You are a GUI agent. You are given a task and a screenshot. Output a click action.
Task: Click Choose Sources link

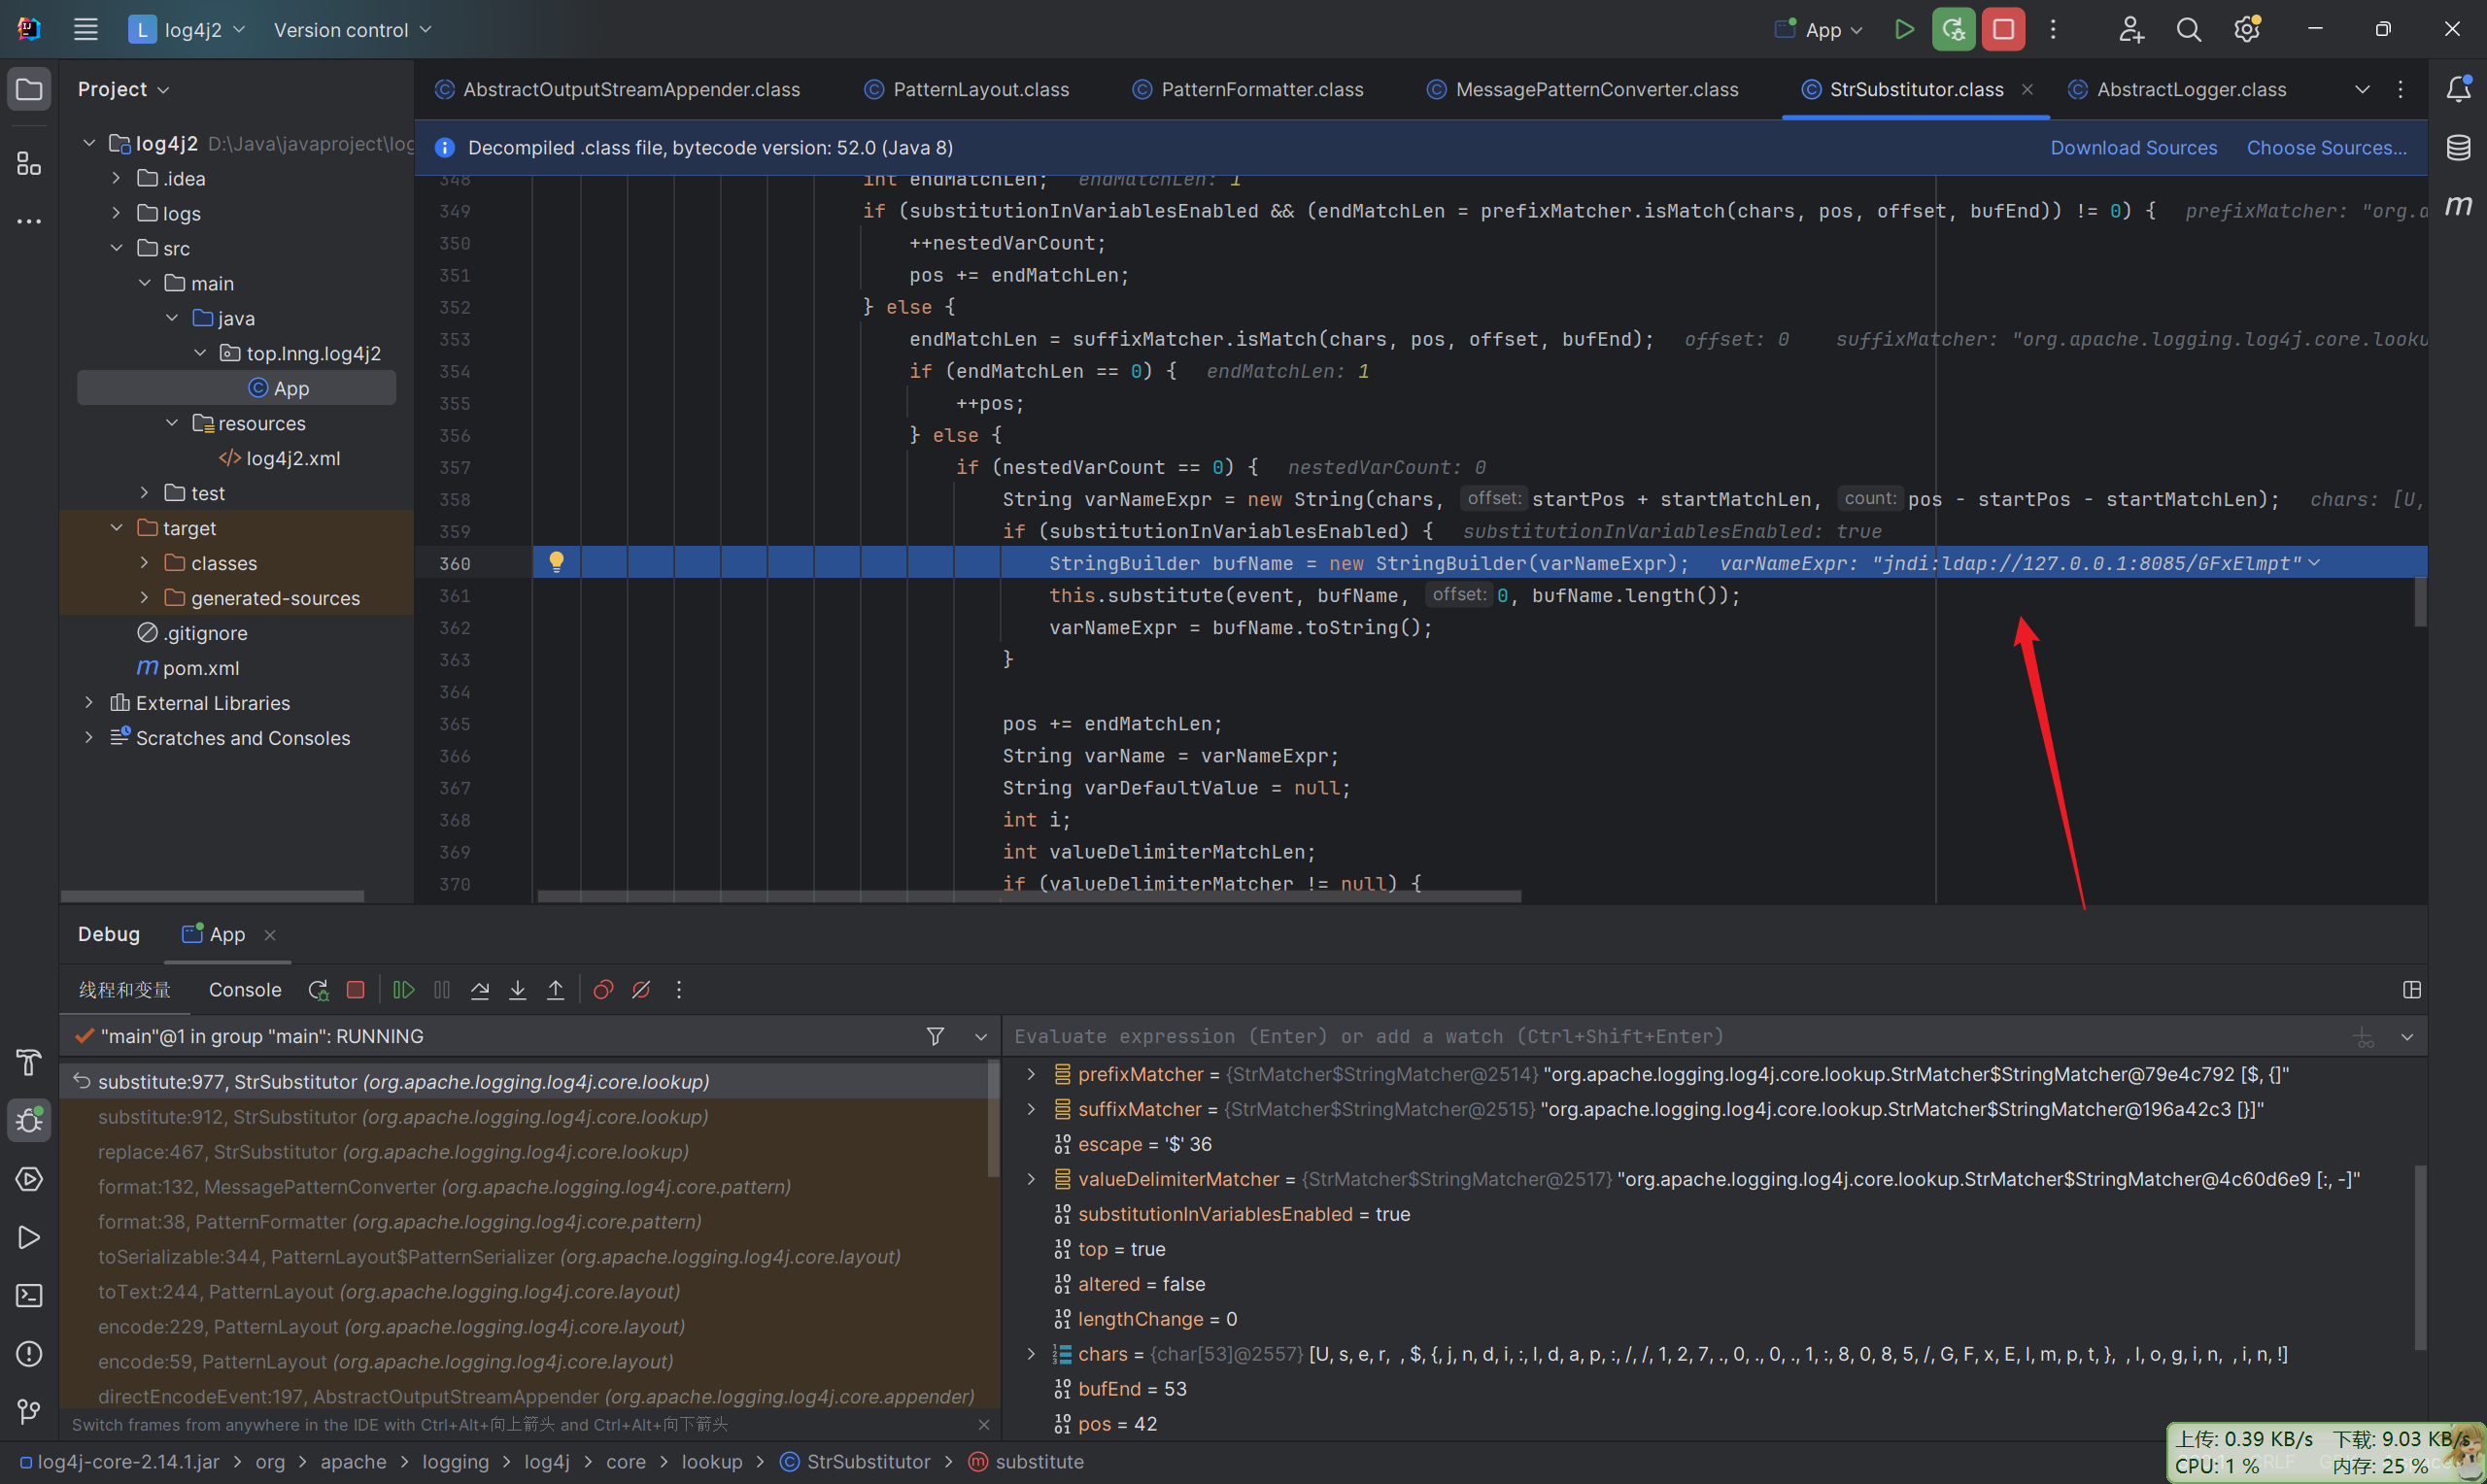coord(2326,147)
